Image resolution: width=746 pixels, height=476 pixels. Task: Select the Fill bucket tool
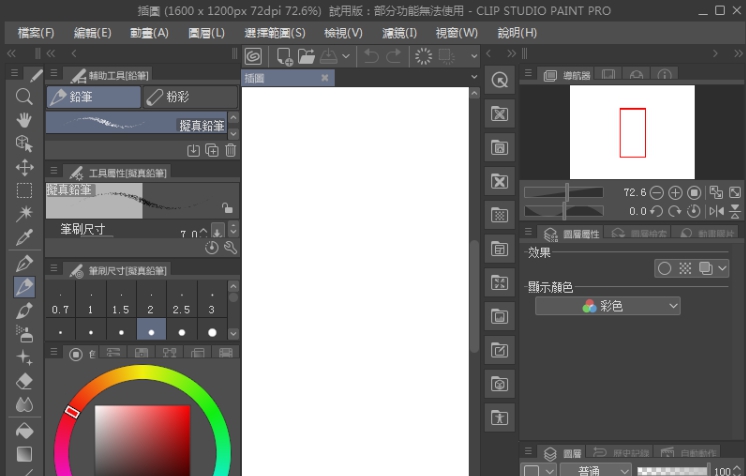(24, 431)
